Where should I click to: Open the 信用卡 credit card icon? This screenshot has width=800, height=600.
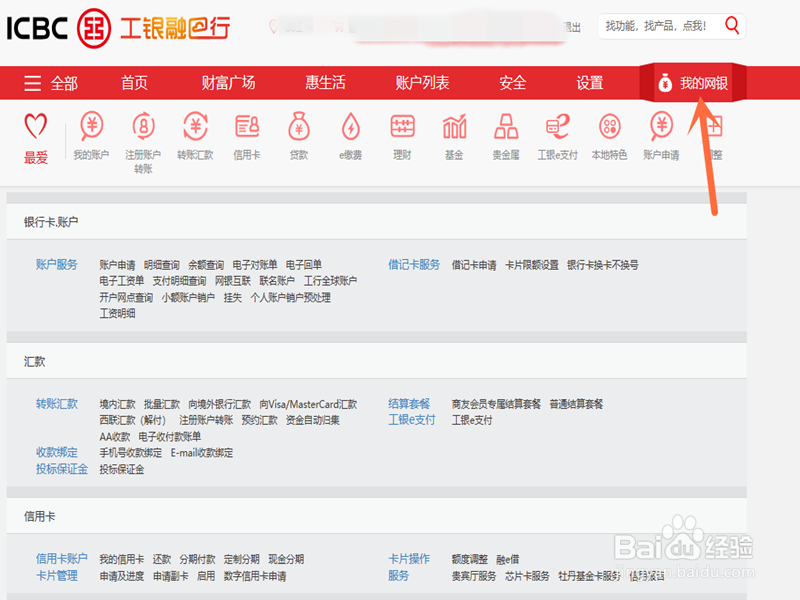247,128
